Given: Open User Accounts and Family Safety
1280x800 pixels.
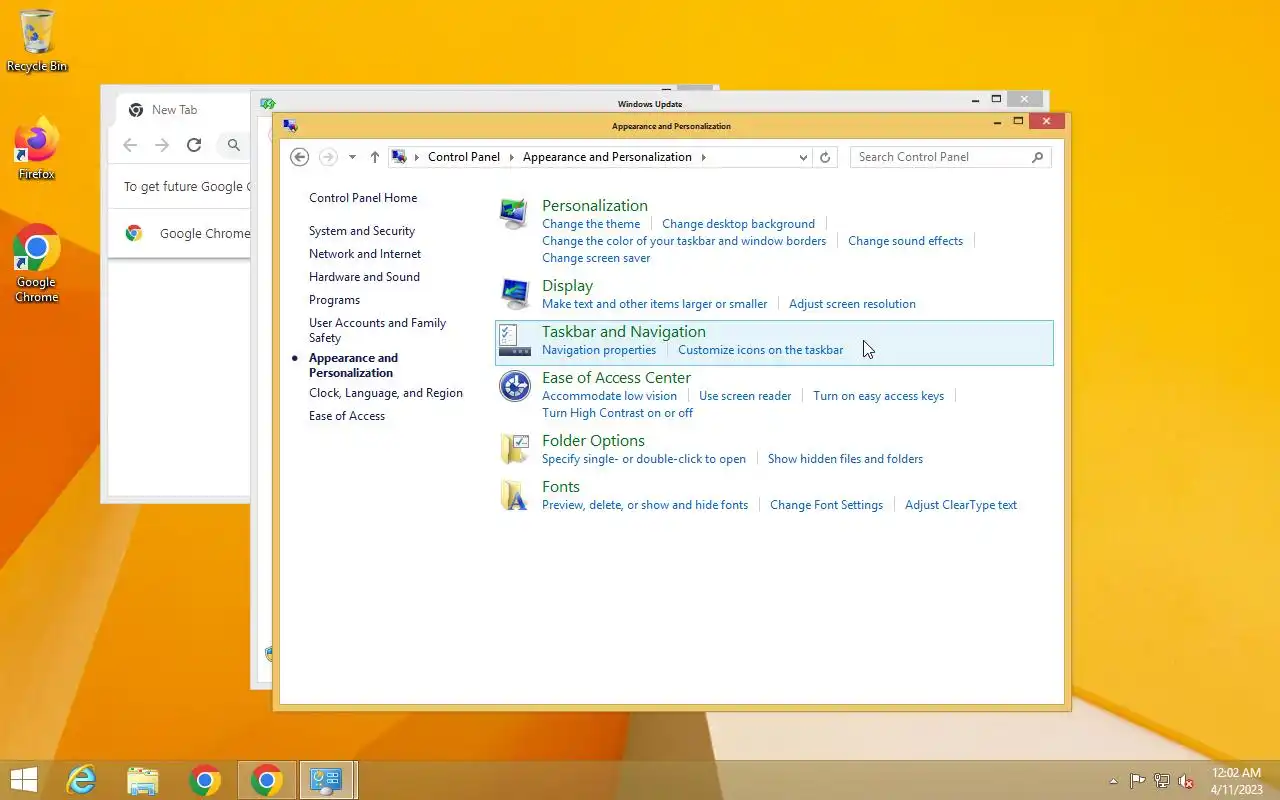Looking at the screenshot, I should [377, 330].
